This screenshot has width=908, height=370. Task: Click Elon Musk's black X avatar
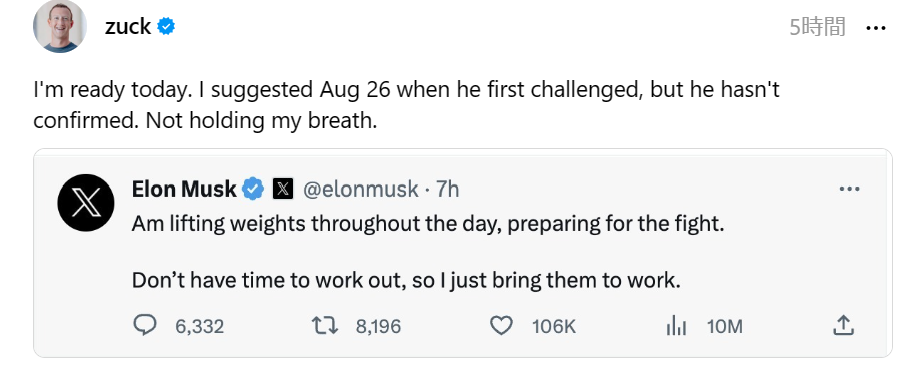[86, 203]
